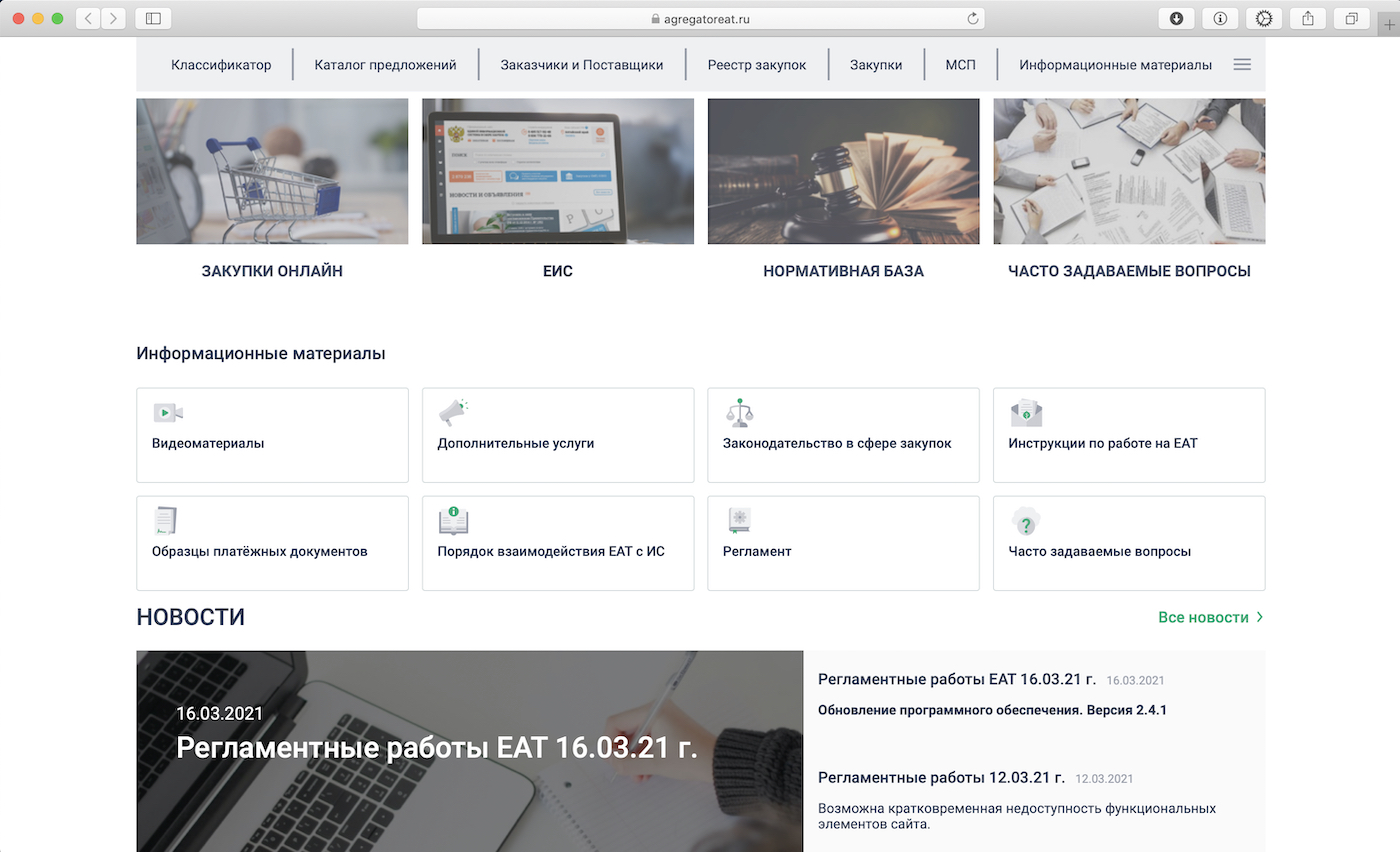Click the question mark FAQ icon
This screenshot has width=1400, height=852.
[1026, 521]
